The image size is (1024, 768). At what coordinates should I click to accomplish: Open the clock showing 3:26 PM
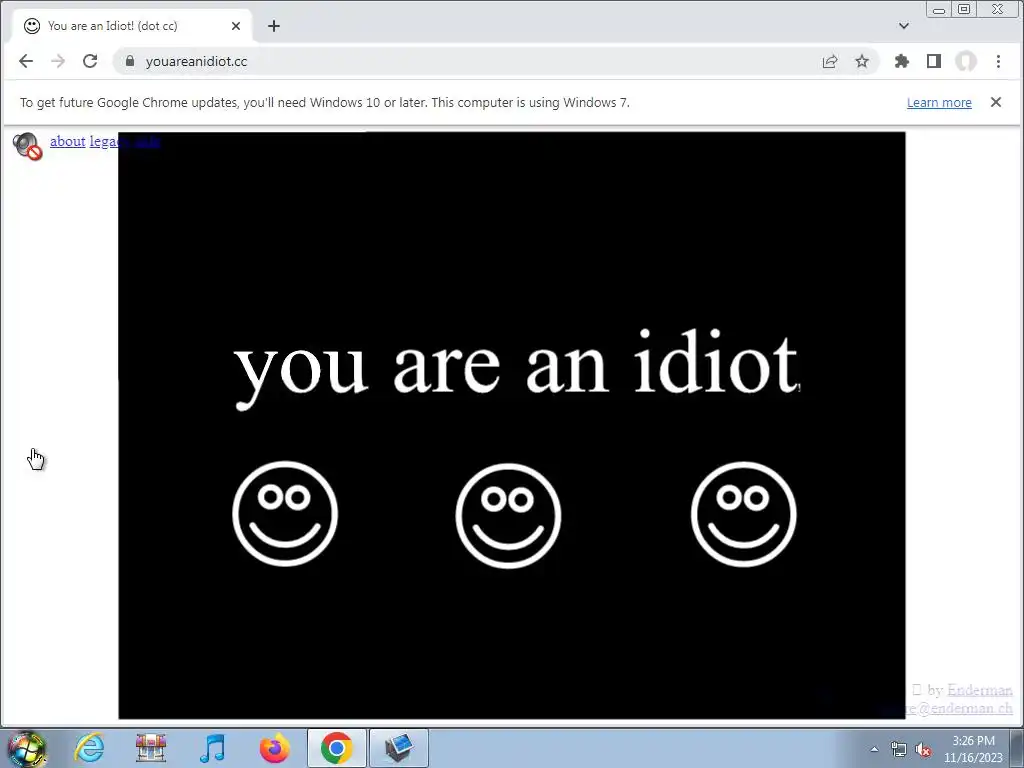[x=973, y=749]
